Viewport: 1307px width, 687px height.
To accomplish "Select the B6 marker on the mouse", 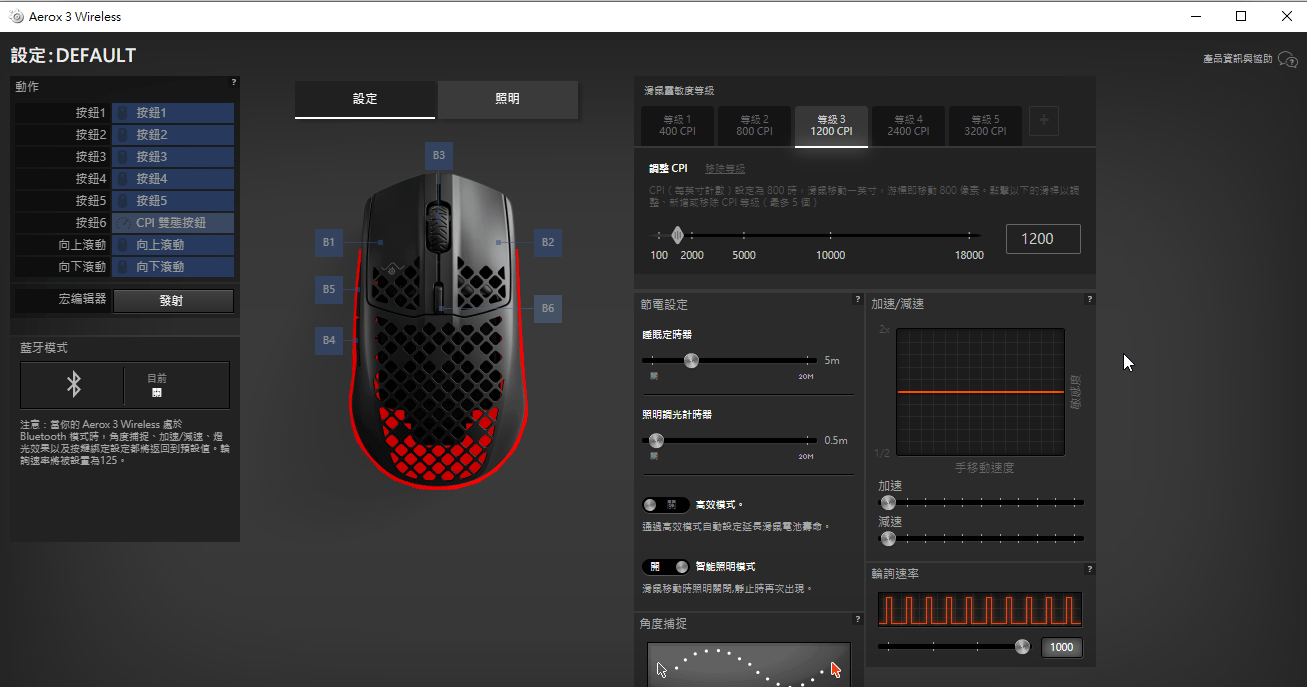I will coord(548,309).
